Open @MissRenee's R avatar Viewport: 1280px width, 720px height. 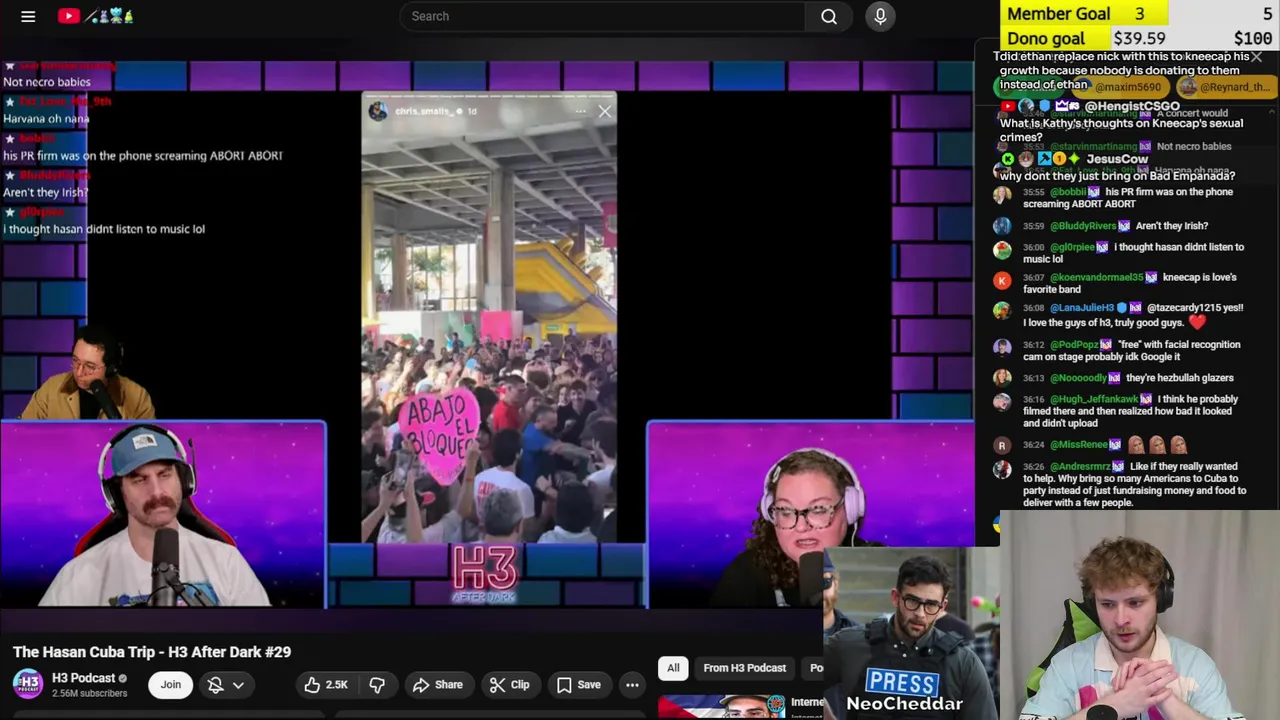pos(1001,445)
